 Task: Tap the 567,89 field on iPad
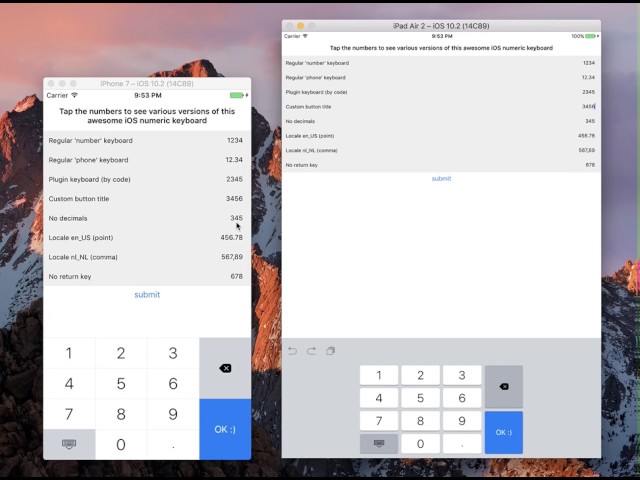pyautogui.click(x=587, y=150)
